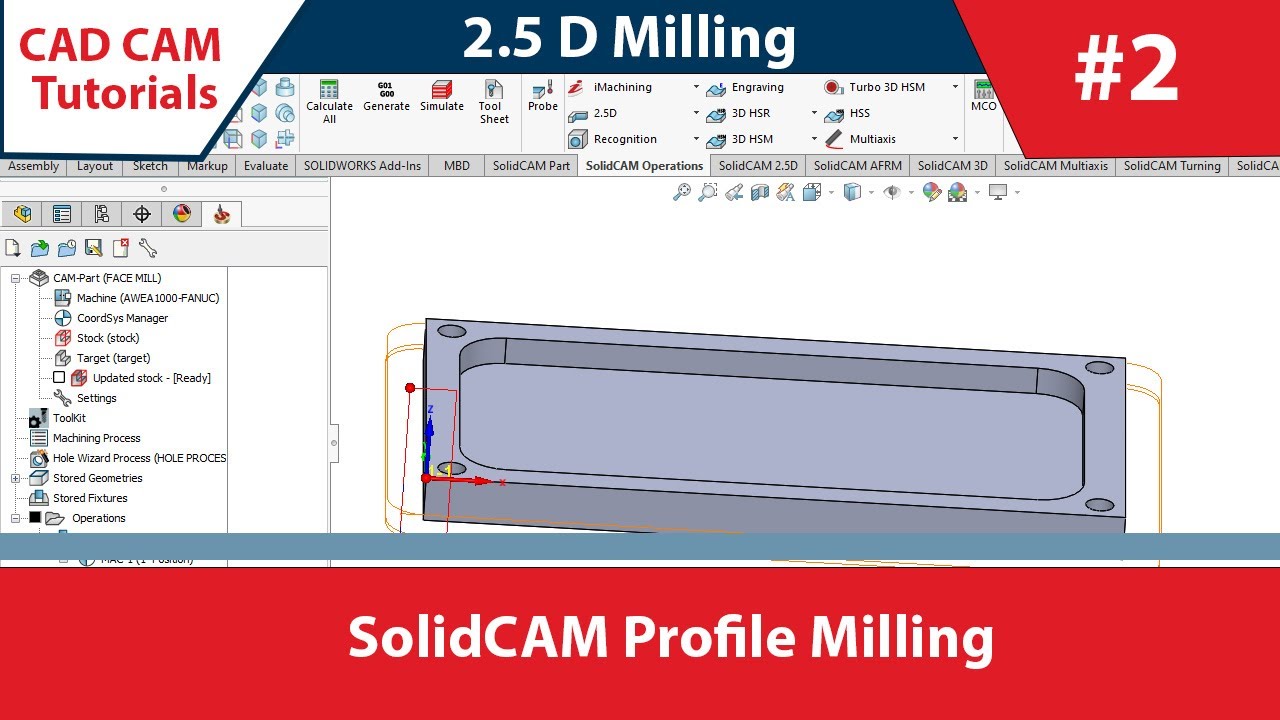Switch to the Evaluate tab
1280x720 pixels.
[x=266, y=166]
